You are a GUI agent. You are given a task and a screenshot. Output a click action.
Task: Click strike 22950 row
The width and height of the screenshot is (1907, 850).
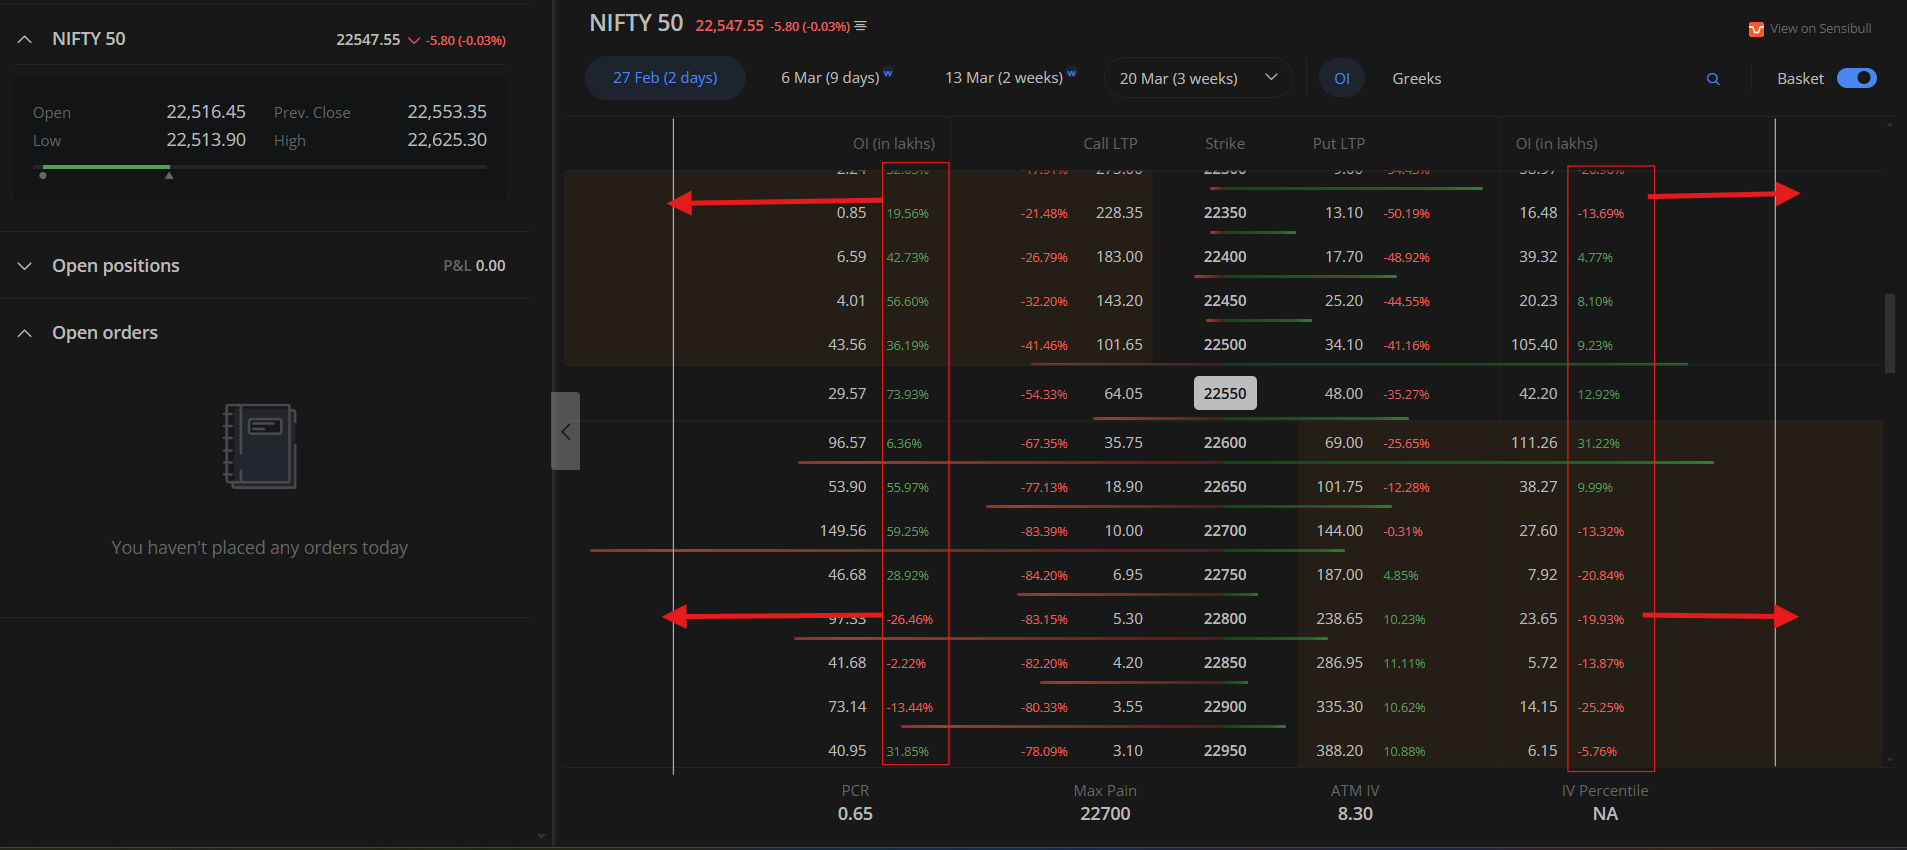click(x=1225, y=751)
